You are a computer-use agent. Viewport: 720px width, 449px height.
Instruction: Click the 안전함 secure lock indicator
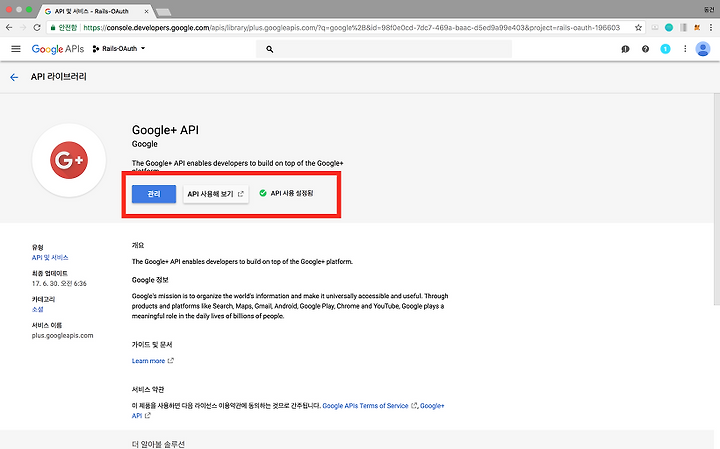[64, 28]
